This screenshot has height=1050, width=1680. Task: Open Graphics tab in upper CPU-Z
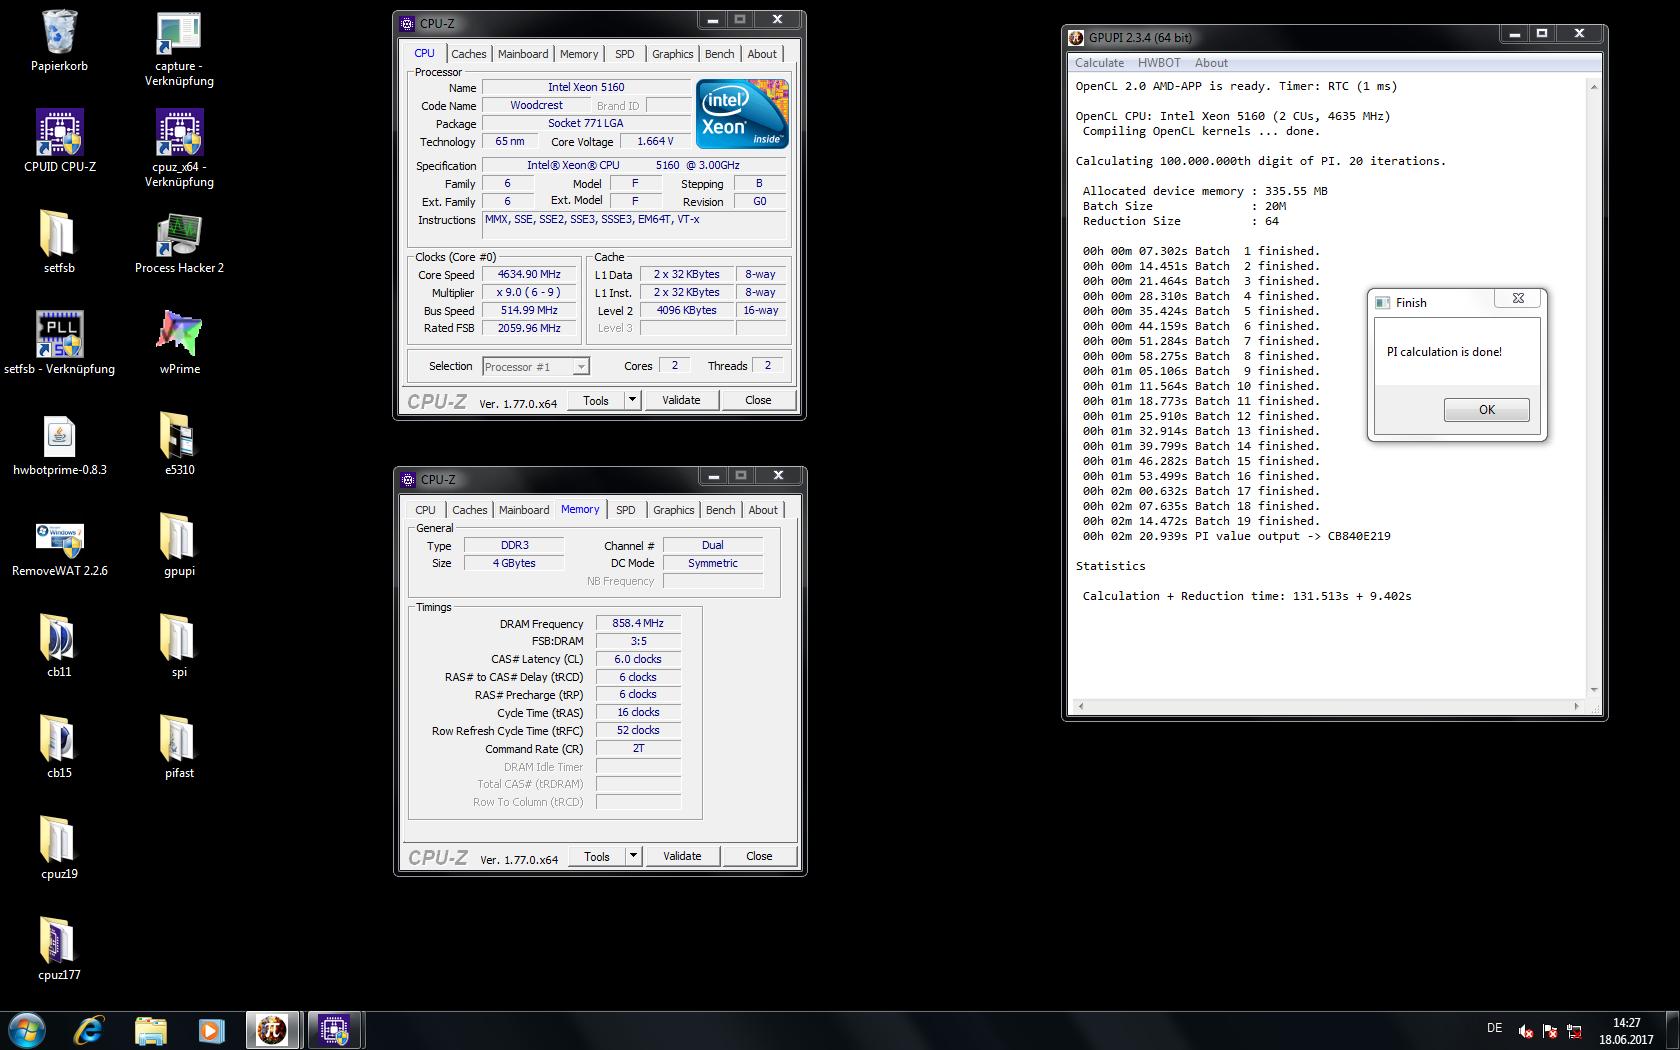point(672,54)
